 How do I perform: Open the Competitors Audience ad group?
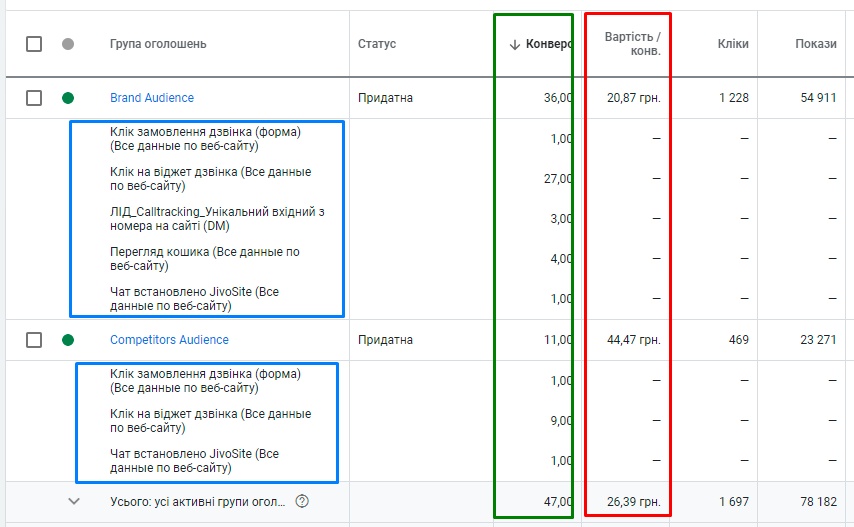pos(169,340)
